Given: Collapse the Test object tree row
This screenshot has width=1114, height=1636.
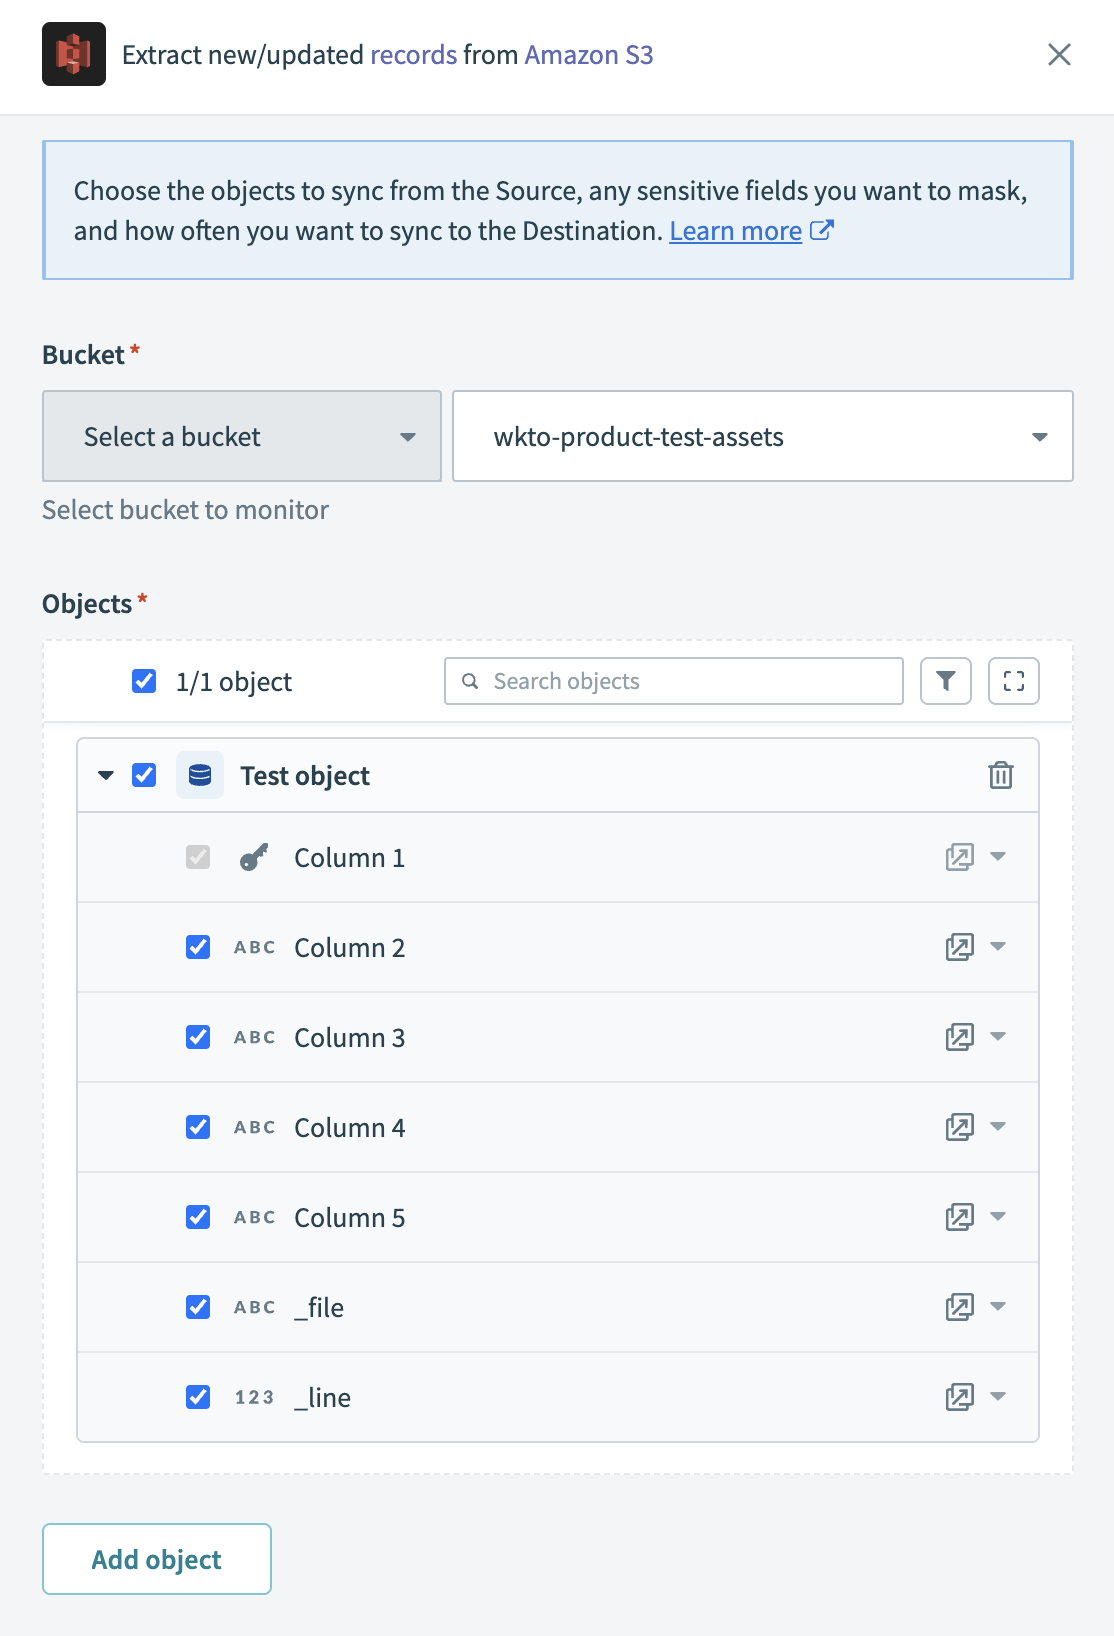Looking at the screenshot, I should (x=106, y=775).
